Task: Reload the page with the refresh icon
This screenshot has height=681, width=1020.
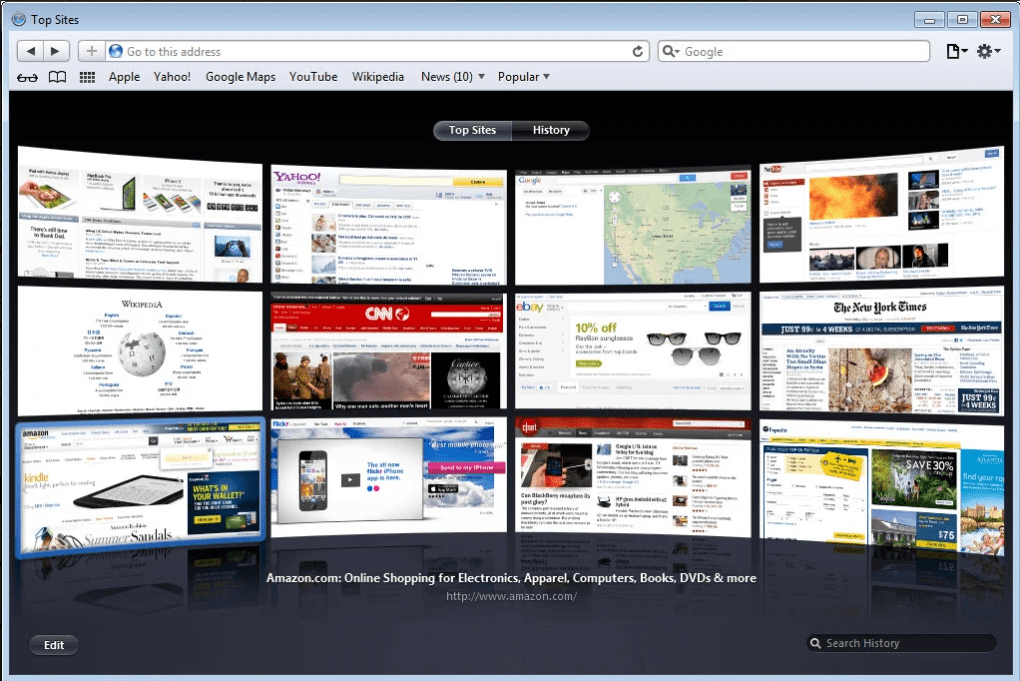Action: click(x=638, y=51)
